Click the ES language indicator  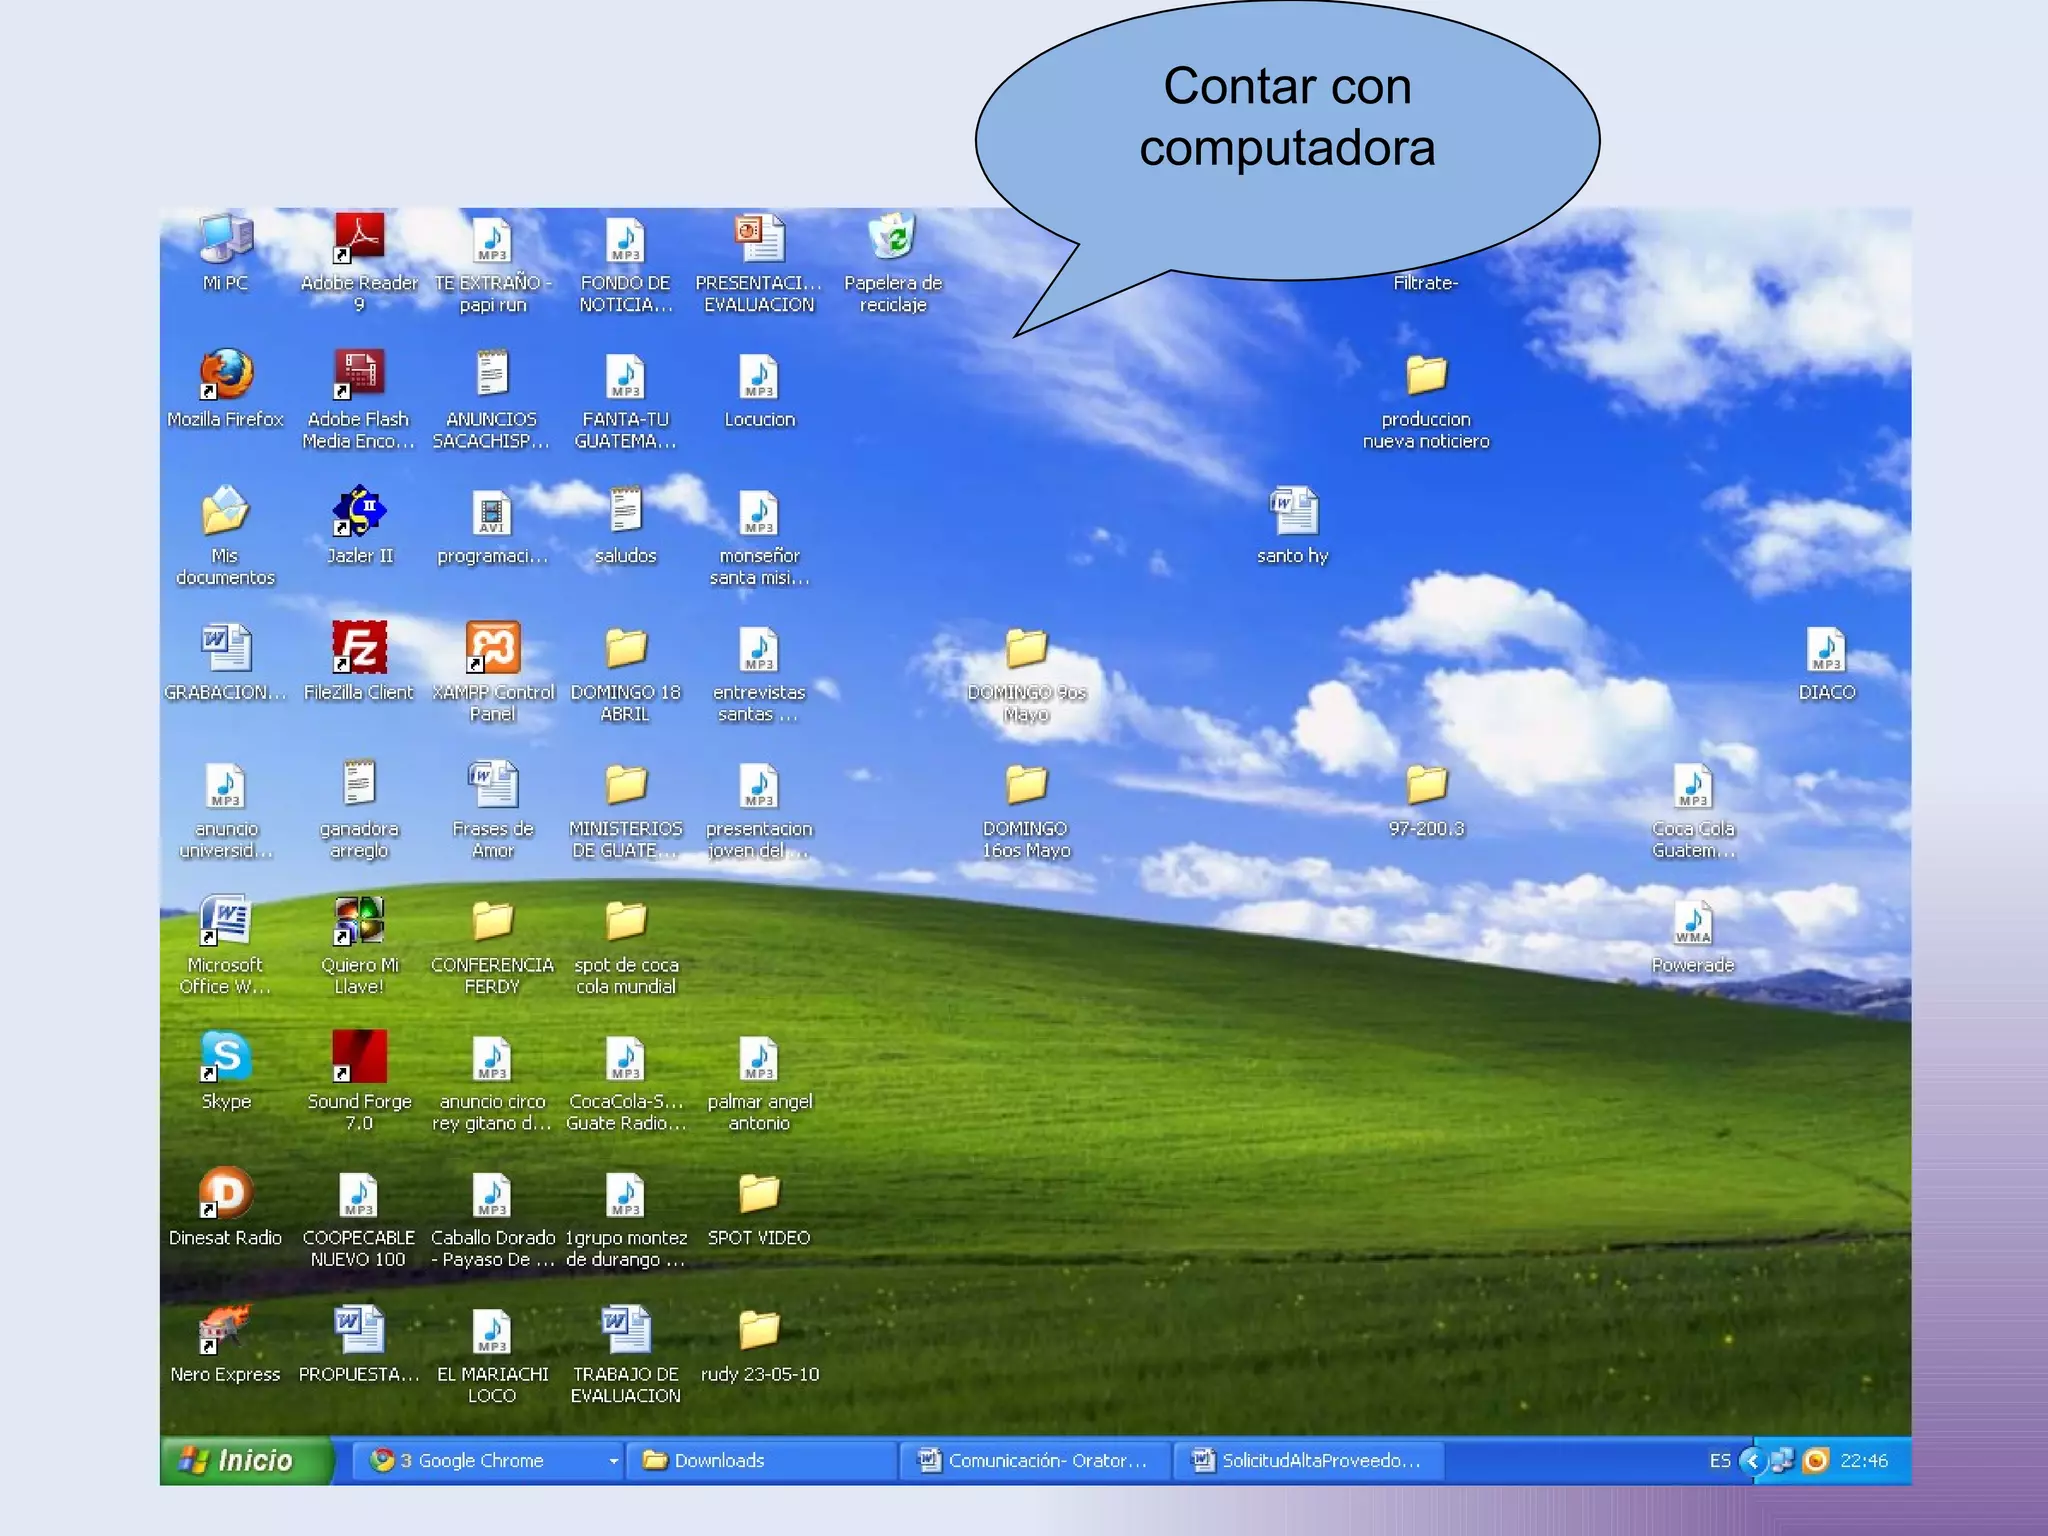1719,1461
